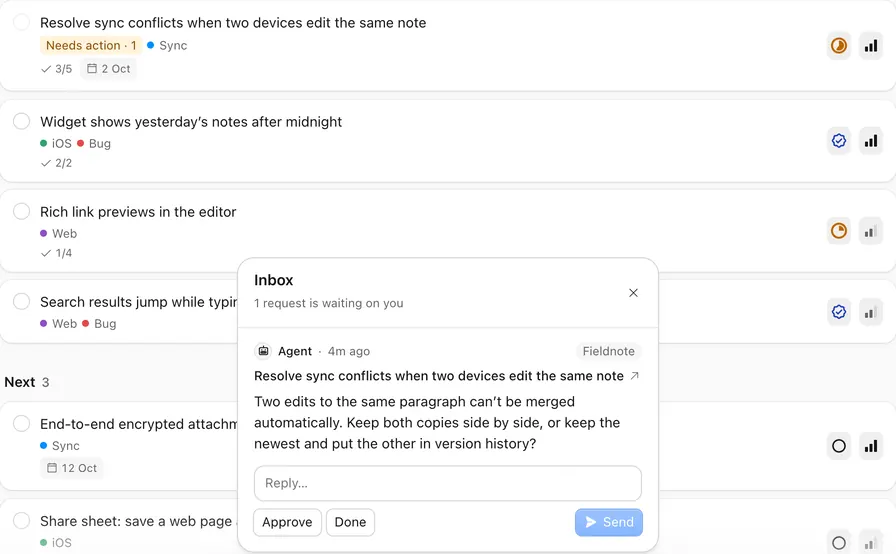Check off Share sheet task
Image resolution: width=896 pixels, height=554 pixels.
[22, 520]
